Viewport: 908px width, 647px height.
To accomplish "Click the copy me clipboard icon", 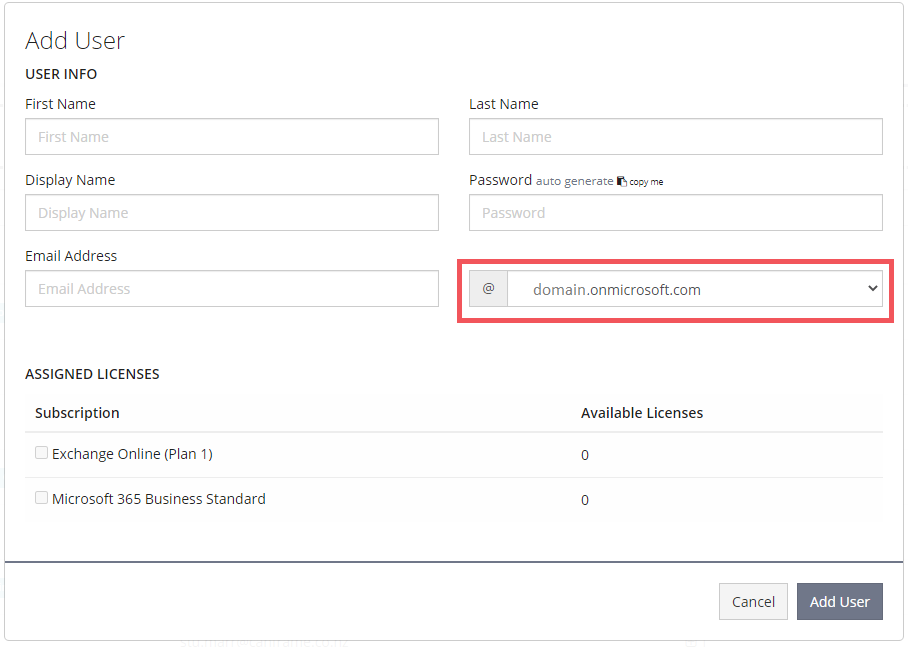I will pyautogui.click(x=621, y=181).
